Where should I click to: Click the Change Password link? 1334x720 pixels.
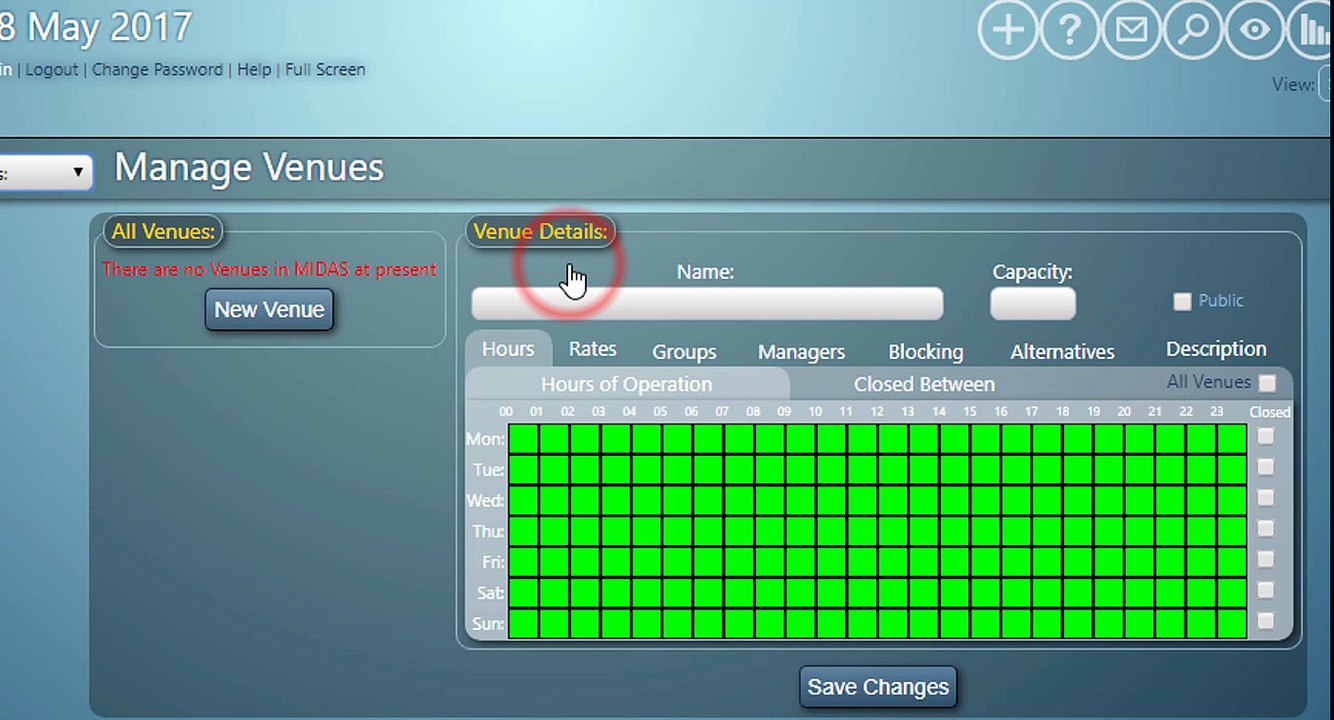(157, 70)
